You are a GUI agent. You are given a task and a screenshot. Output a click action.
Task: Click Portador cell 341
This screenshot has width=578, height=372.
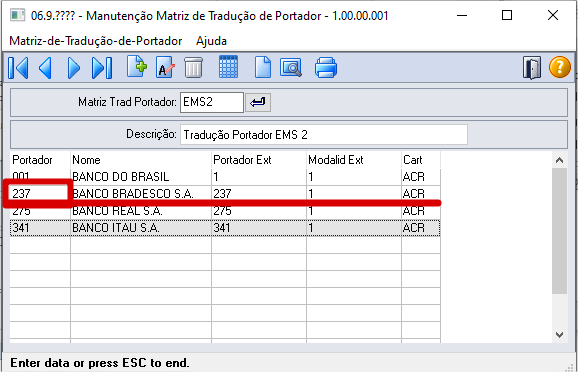[x=40, y=228]
